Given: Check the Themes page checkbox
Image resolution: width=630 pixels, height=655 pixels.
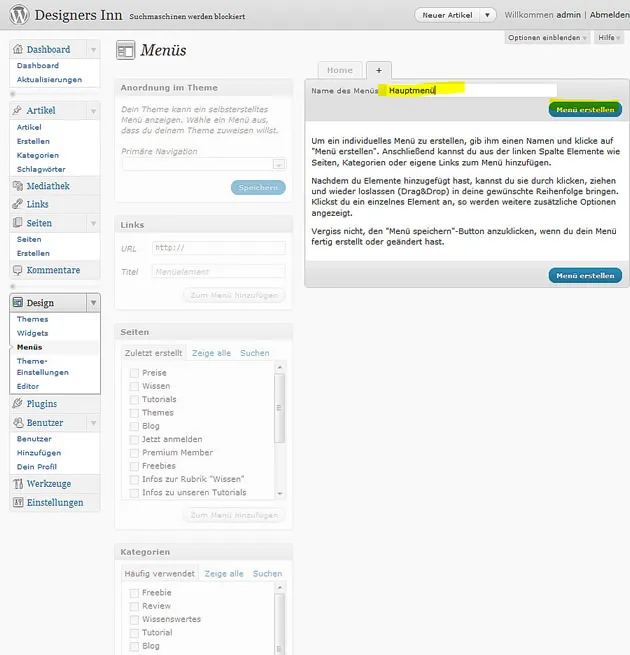Looking at the screenshot, I should pyautogui.click(x=134, y=413).
